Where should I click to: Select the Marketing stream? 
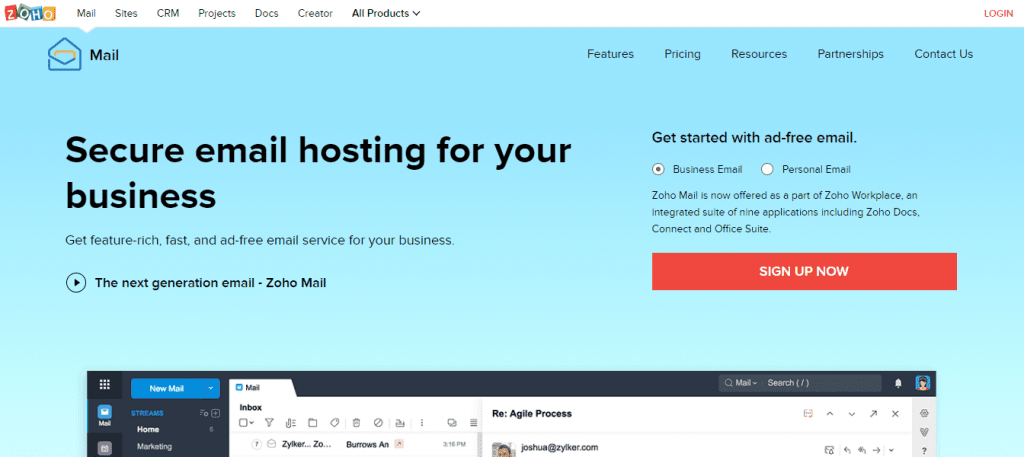coord(154,447)
